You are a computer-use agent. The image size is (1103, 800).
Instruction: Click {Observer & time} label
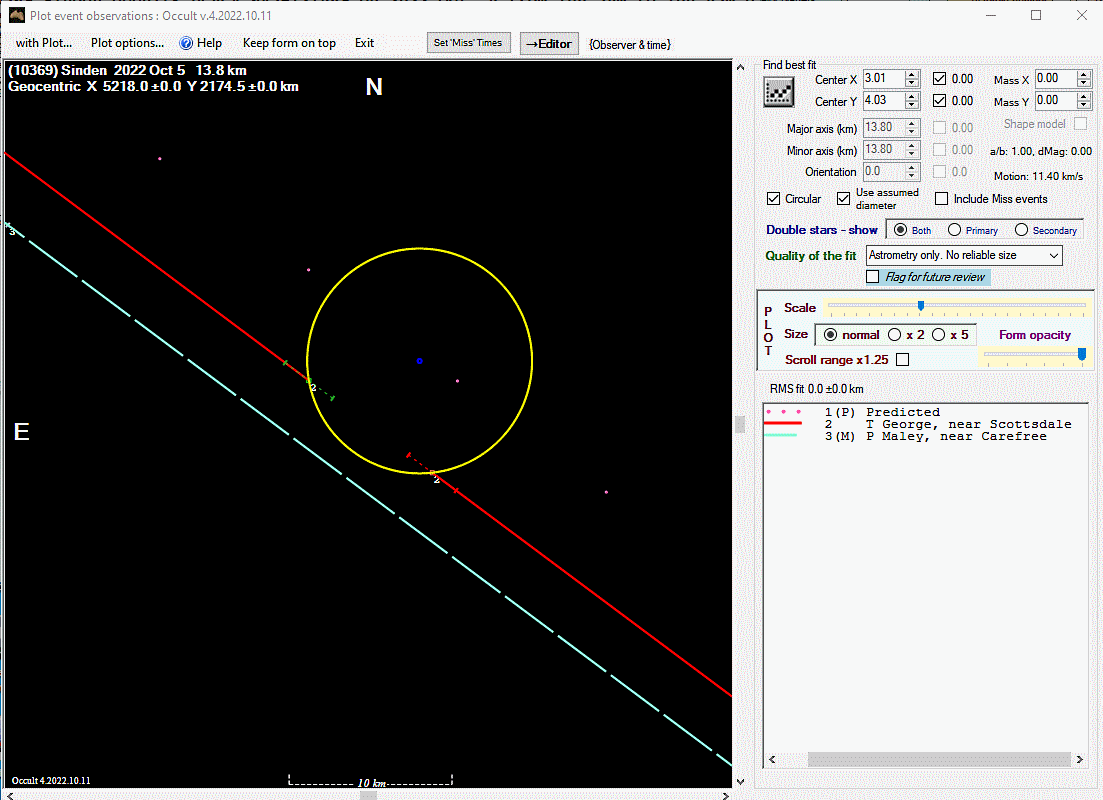click(630, 44)
